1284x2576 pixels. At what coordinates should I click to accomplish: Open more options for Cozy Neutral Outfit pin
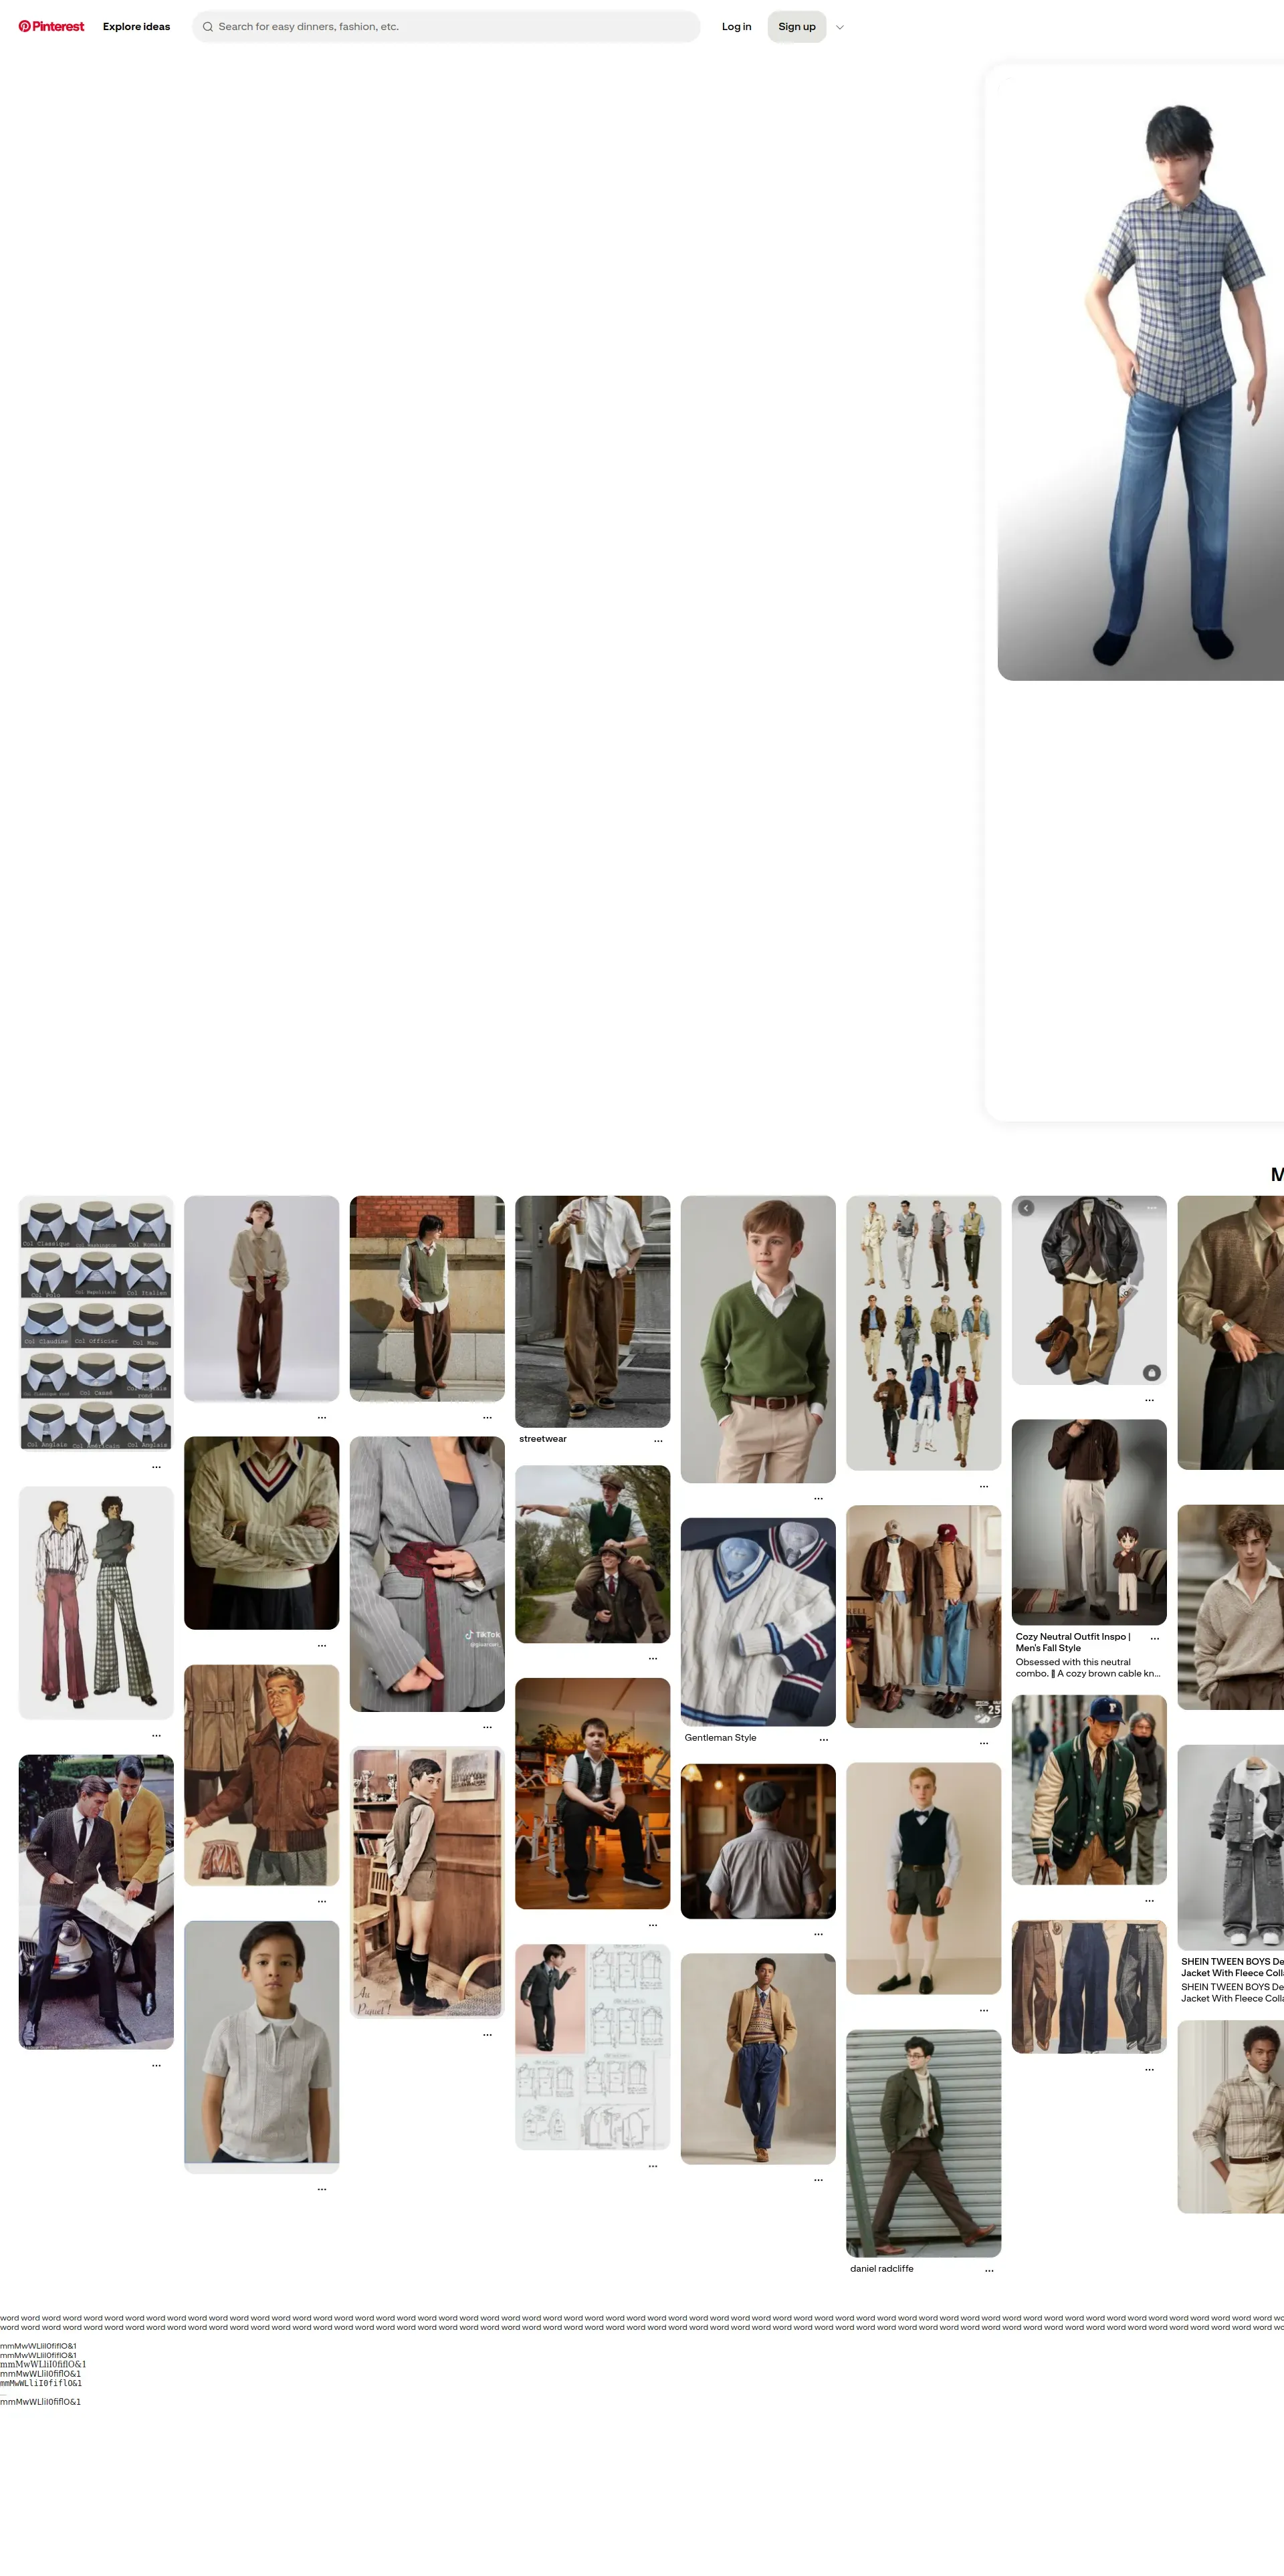point(1154,1638)
